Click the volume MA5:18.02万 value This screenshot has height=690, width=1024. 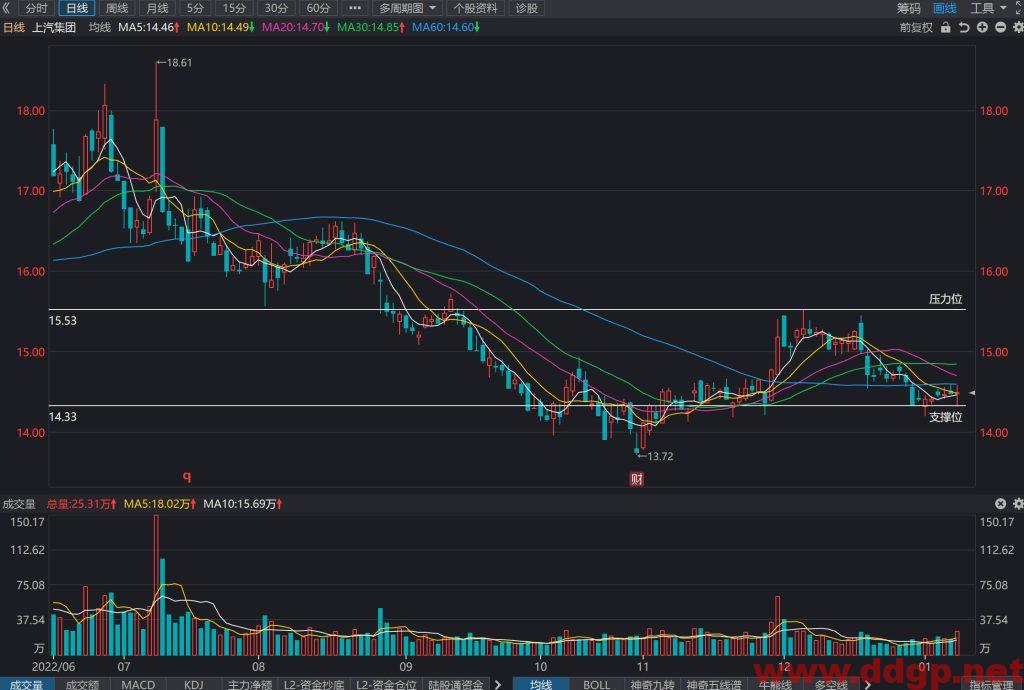click(x=160, y=504)
